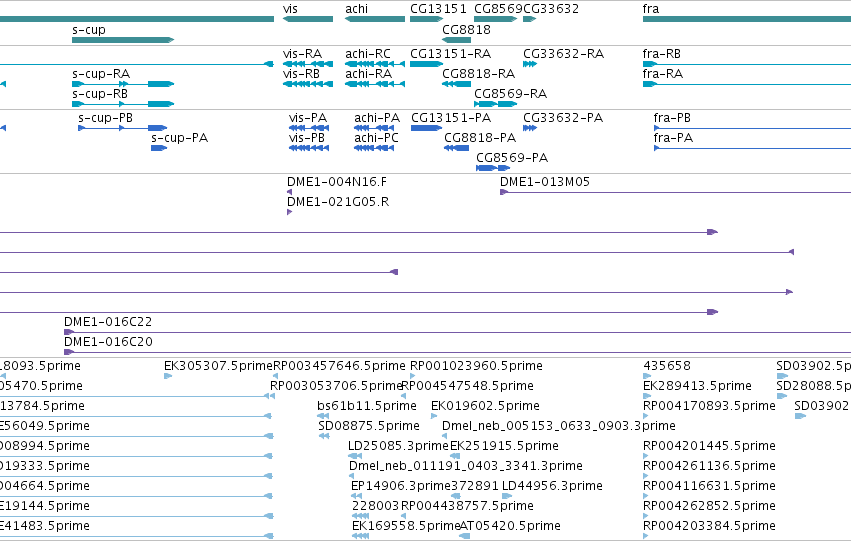Screen dimensions: 851x541
Task: Select the CG8569-RA transcript label
Action: 511,94
